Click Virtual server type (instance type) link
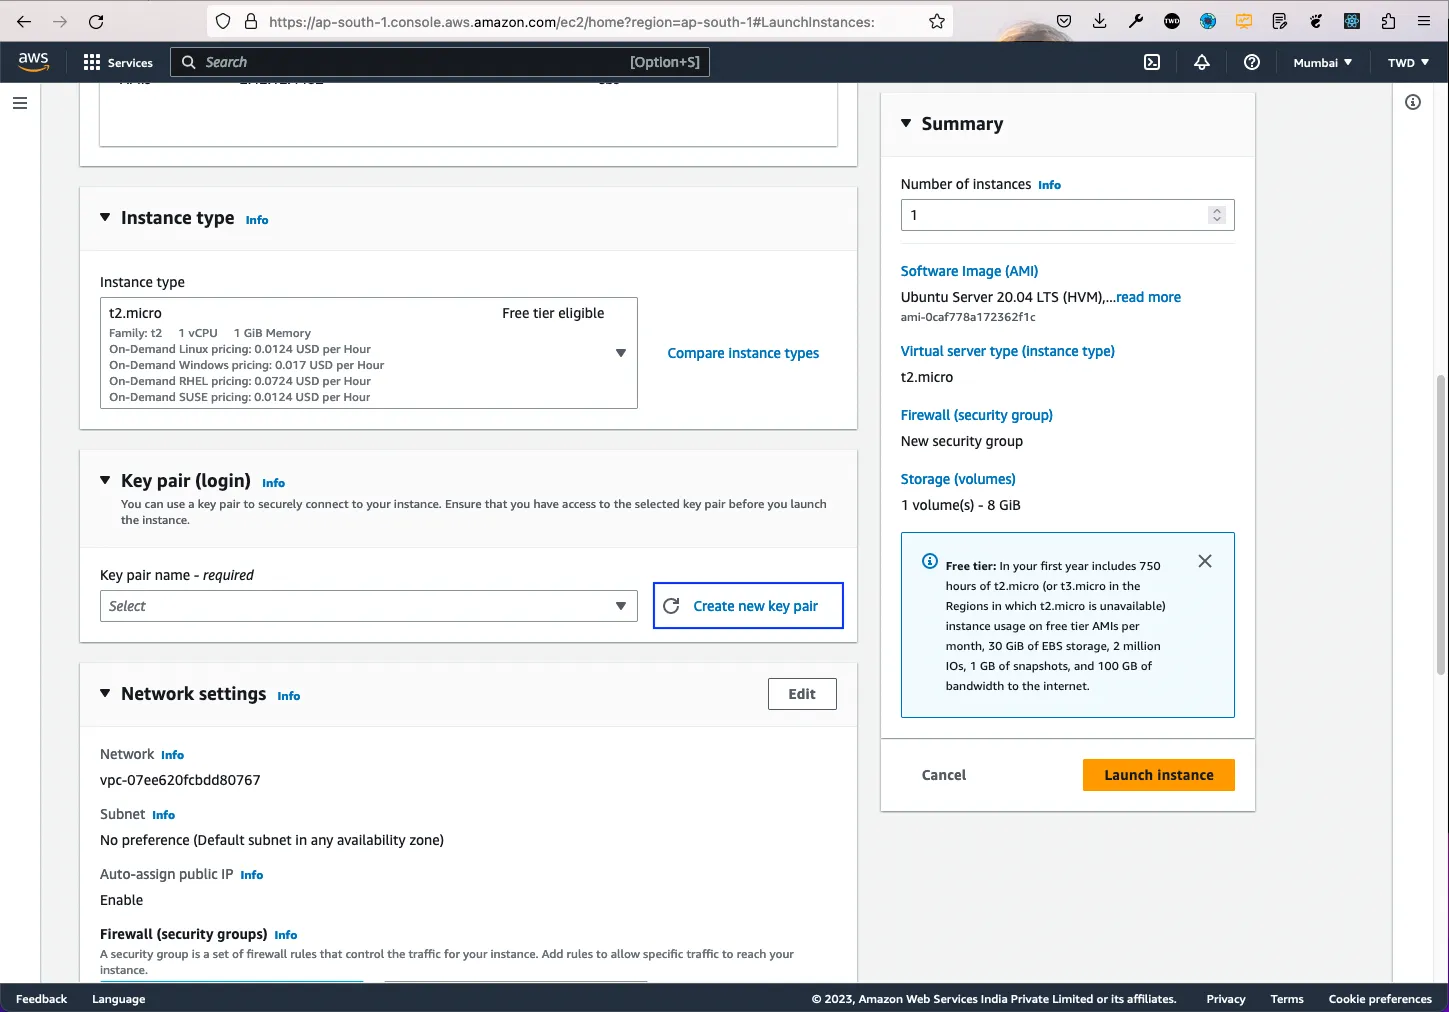The image size is (1449, 1012). click(1007, 351)
